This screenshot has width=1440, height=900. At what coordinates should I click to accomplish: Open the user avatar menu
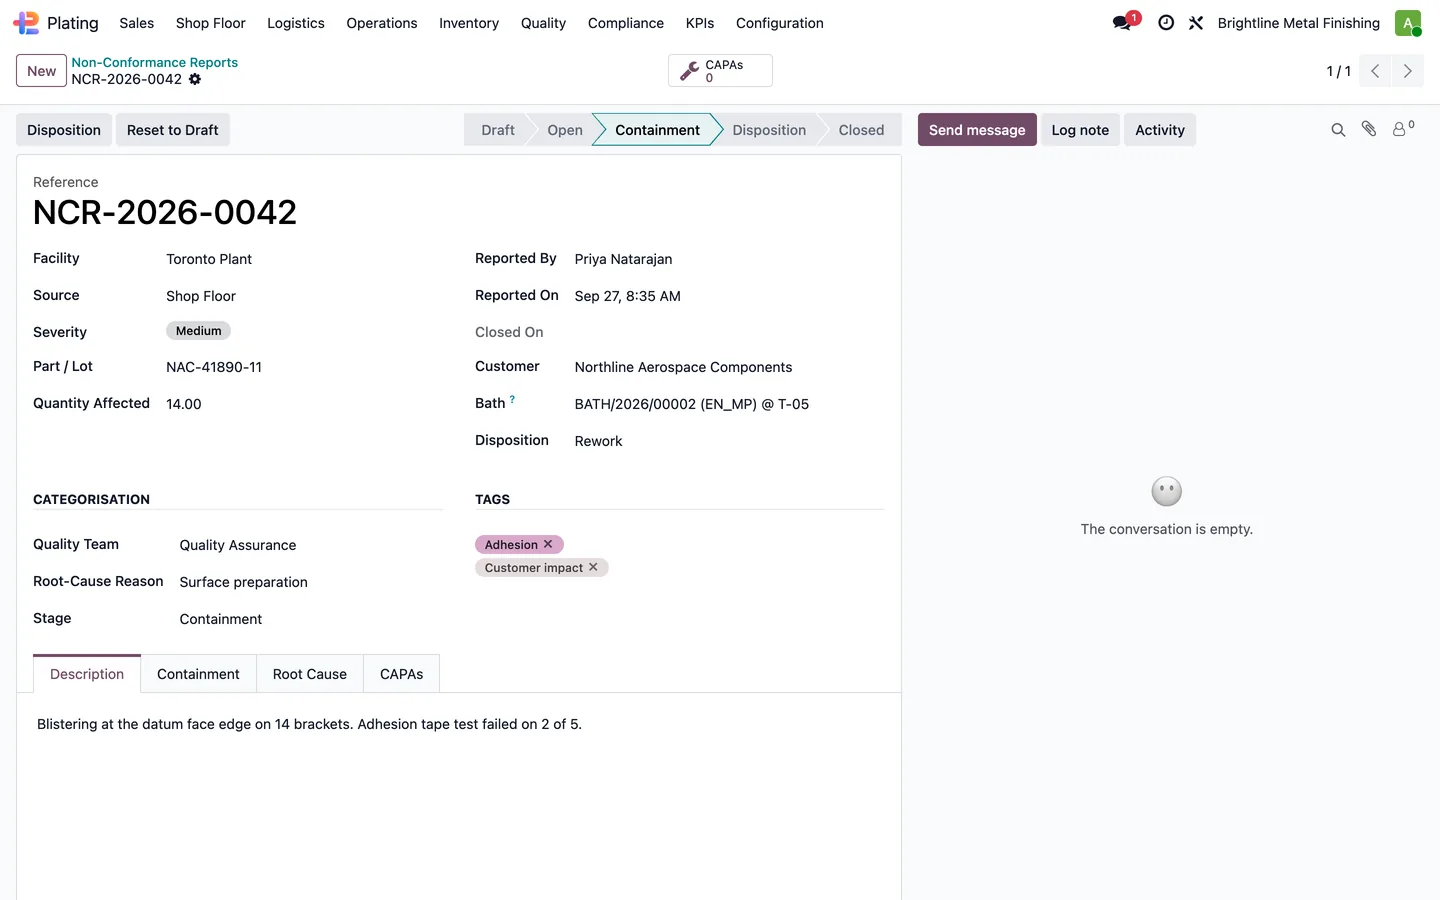1408,23
